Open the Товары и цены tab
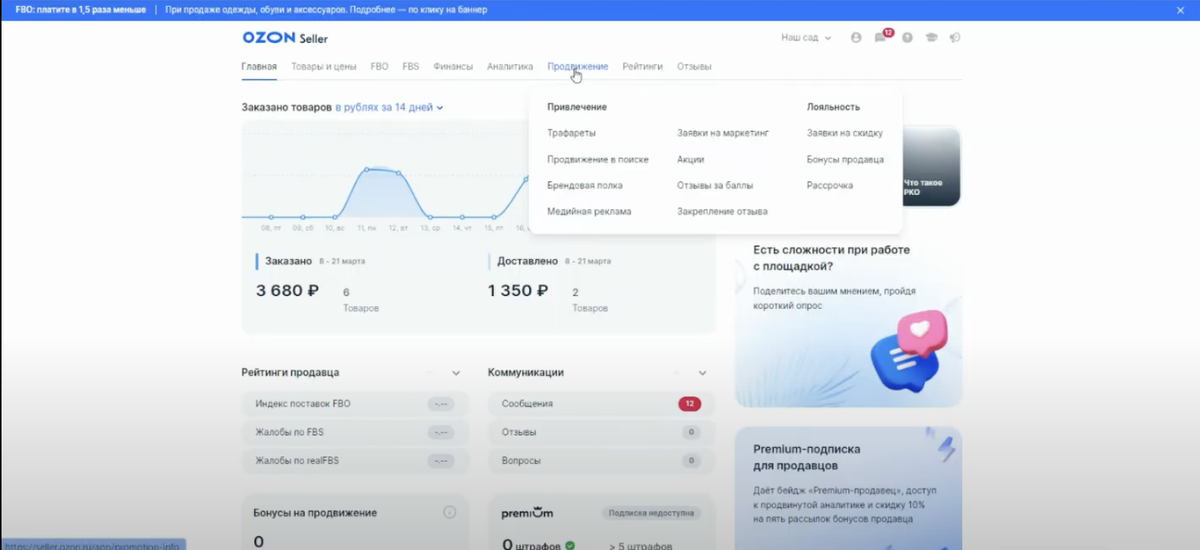Image resolution: width=1200 pixels, height=550 pixels. 324,67
